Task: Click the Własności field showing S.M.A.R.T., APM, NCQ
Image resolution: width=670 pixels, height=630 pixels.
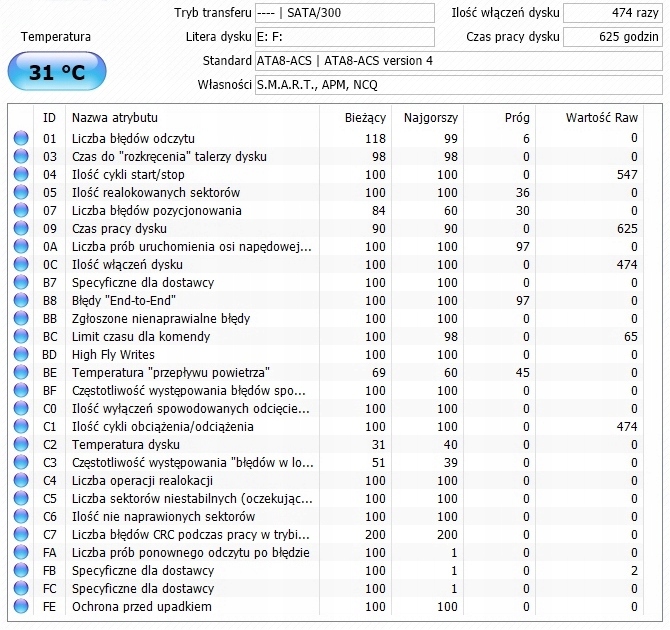Action: pyautogui.click(x=458, y=85)
